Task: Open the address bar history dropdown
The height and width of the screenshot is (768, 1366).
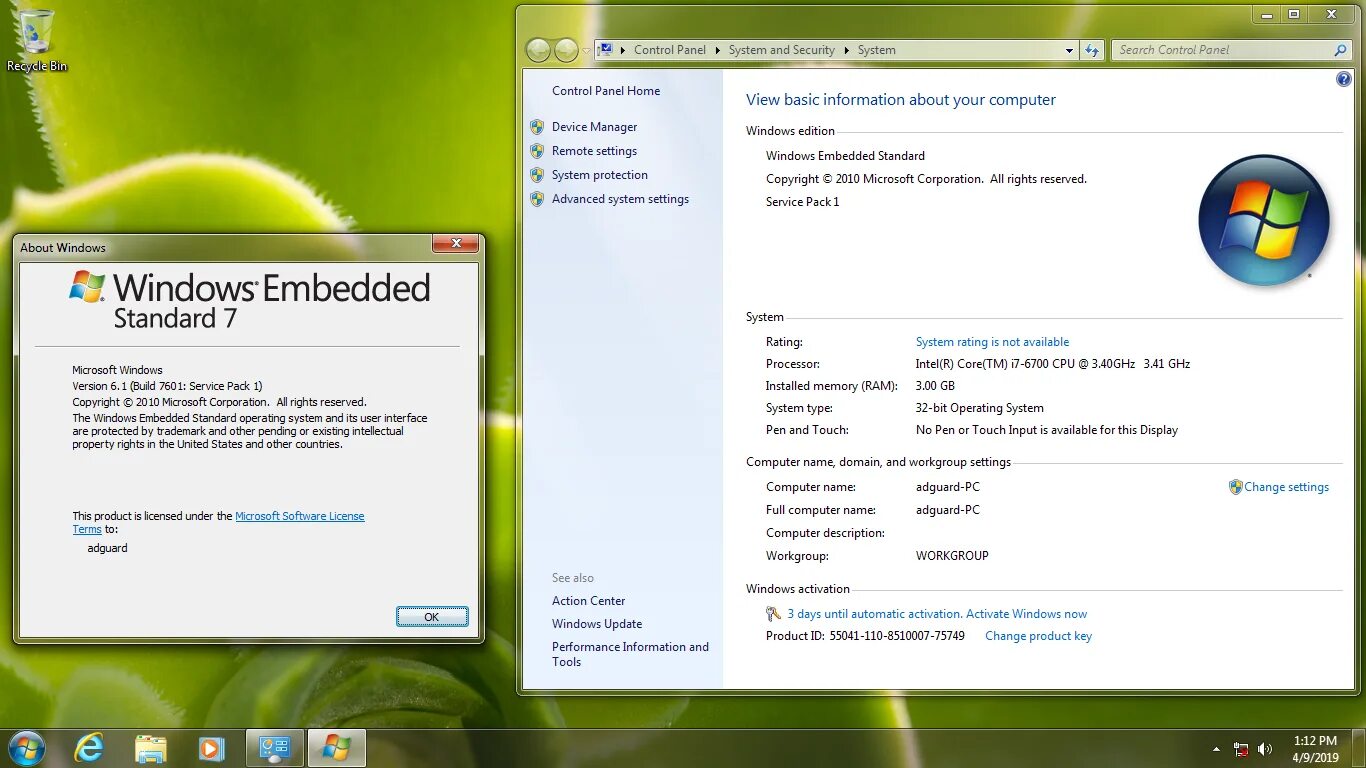Action: [x=1069, y=50]
